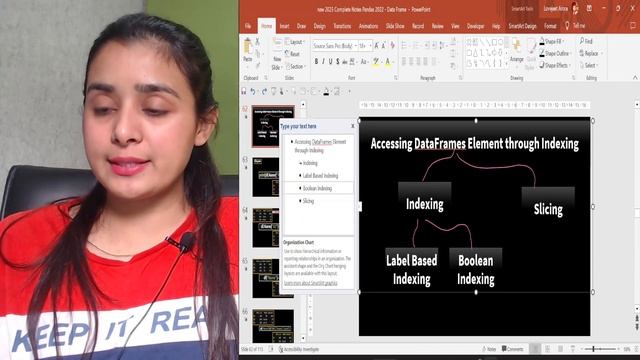This screenshot has width=640, height=360.
Task: Select 'Boolean Indexing' bullet in text pane
Action: click(317, 188)
